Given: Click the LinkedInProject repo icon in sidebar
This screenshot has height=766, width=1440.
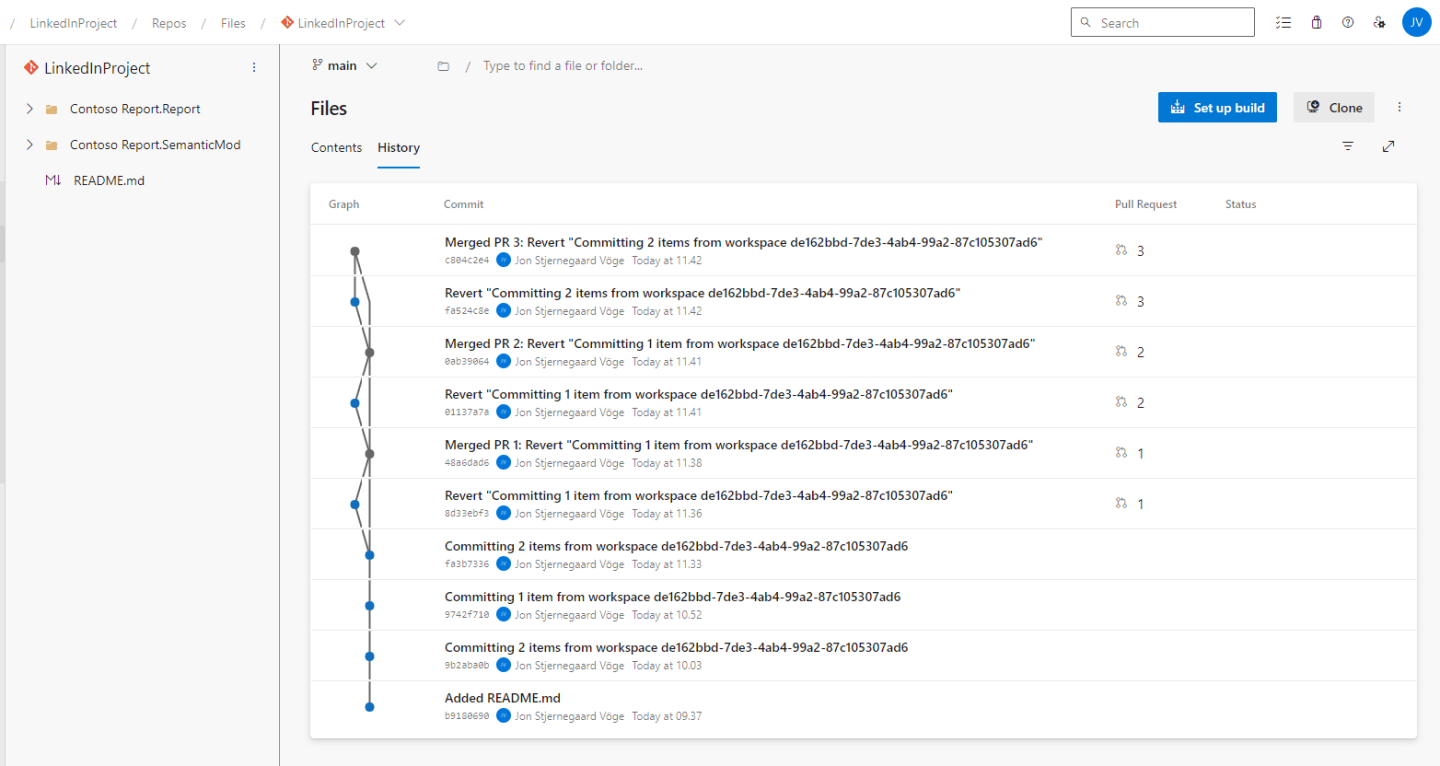Looking at the screenshot, I should [31, 68].
